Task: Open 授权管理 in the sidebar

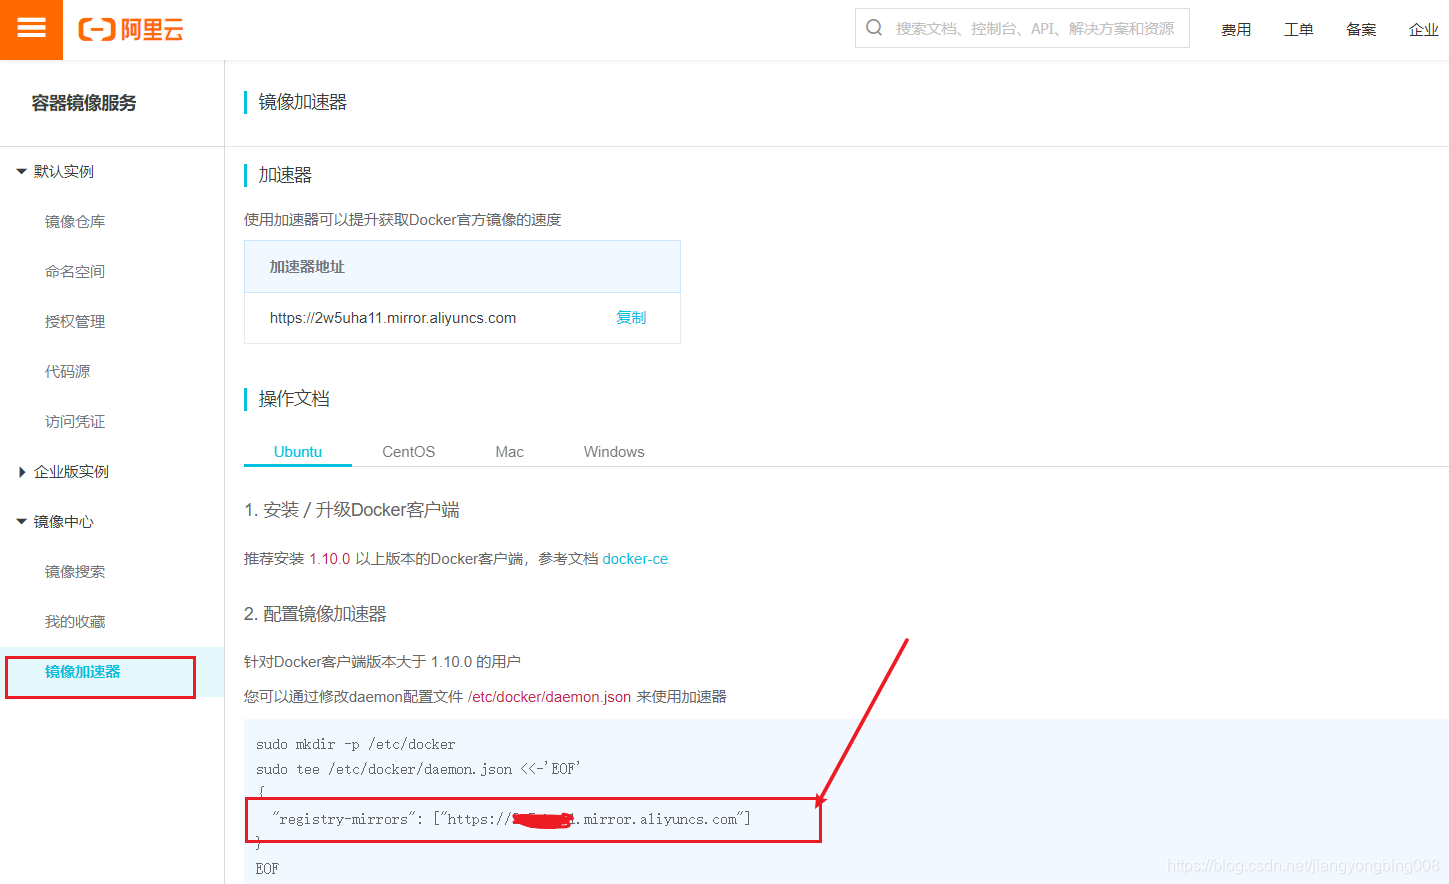Action: pyautogui.click(x=75, y=322)
